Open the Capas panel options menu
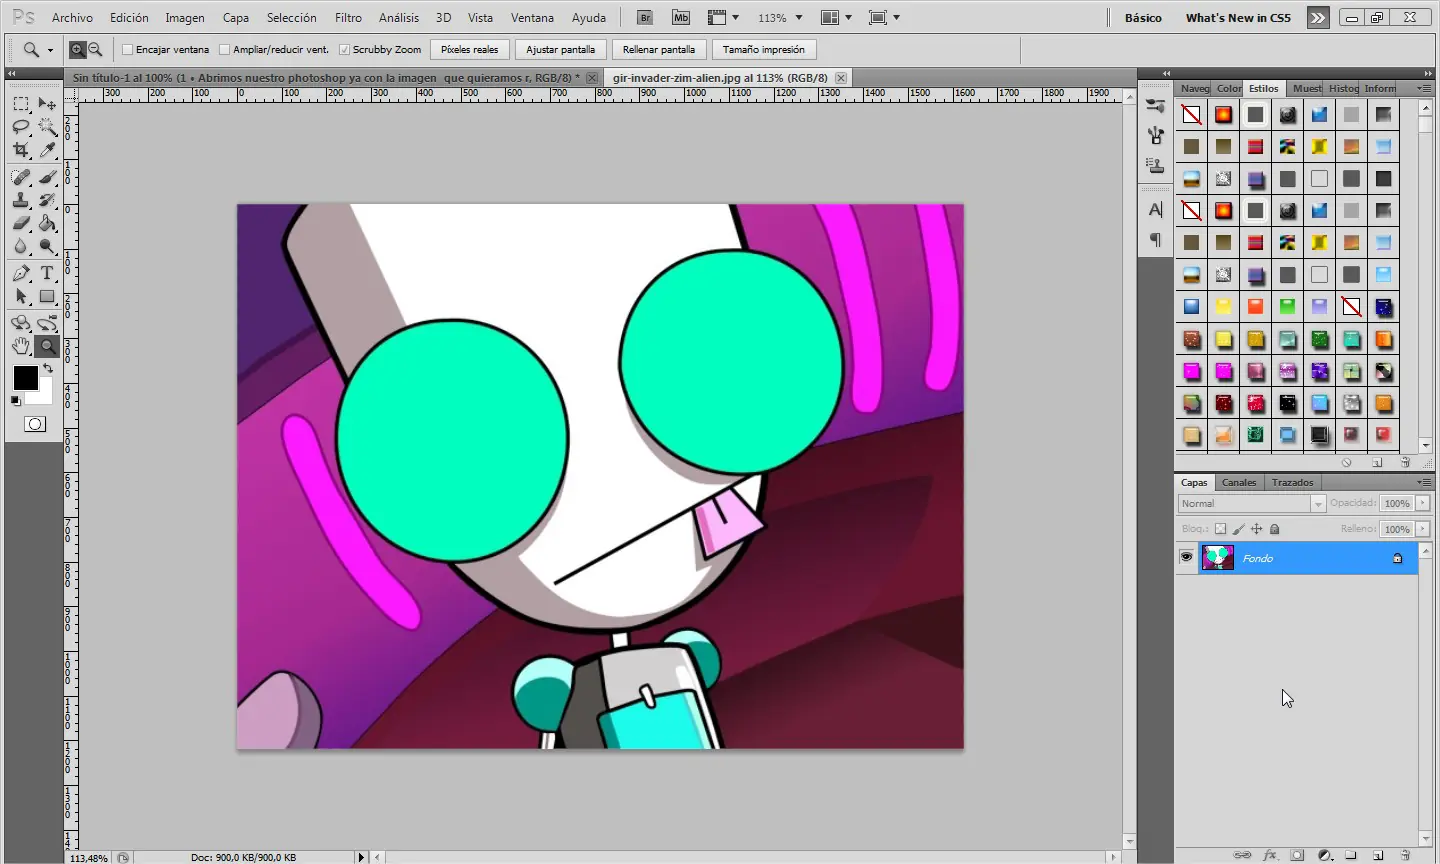The height and width of the screenshot is (864, 1440). [1424, 482]
